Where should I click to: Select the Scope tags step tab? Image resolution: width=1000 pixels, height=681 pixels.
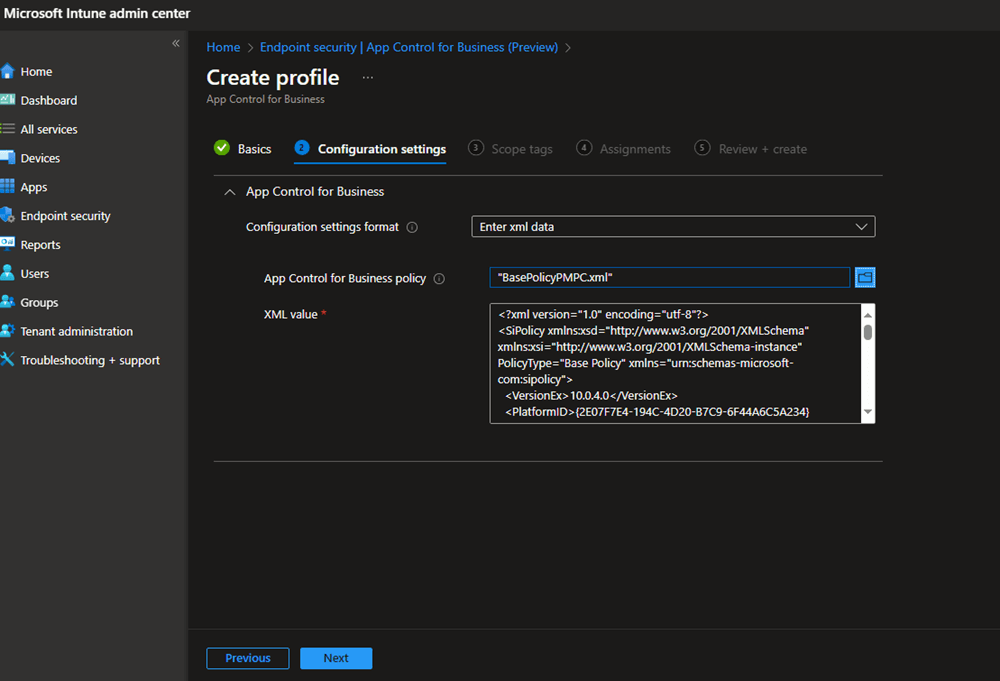click(x=510, y=149)
